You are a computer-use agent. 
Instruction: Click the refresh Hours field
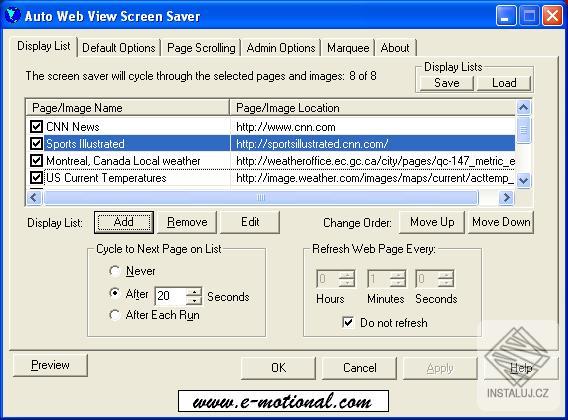point(327,279)
